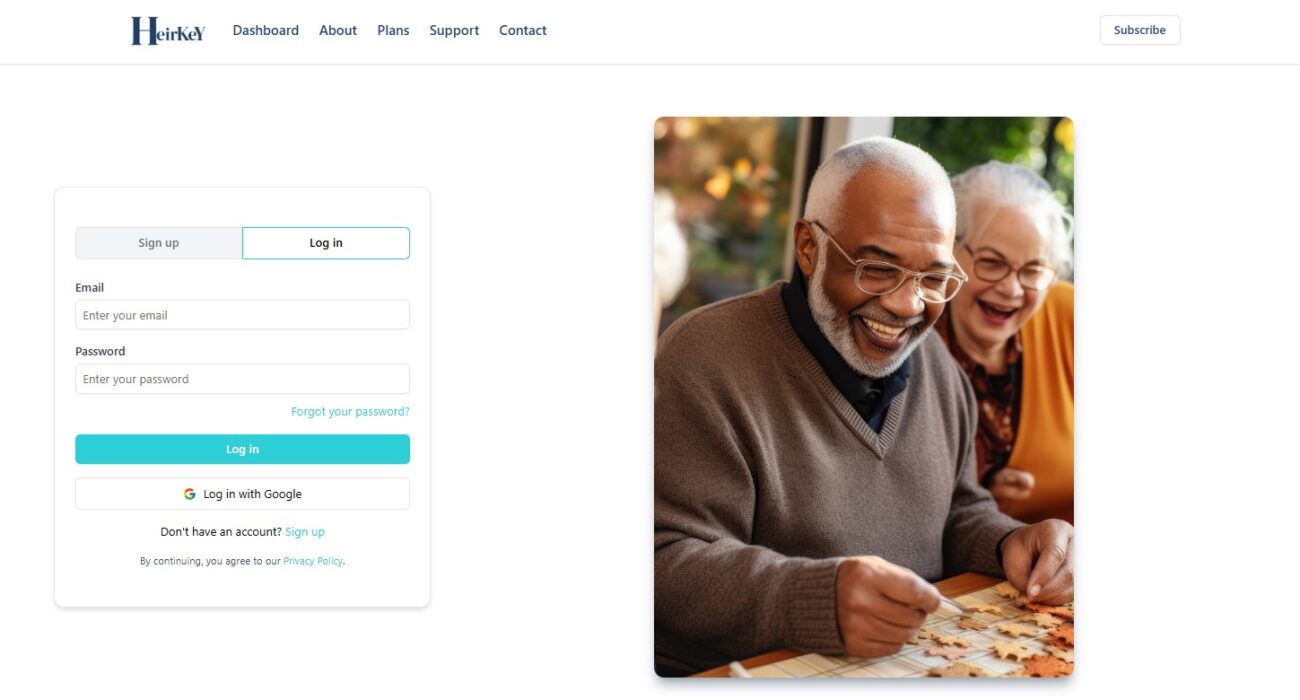This screenshot has width=1300, height=700.
Task: Select the Log in tab
Action: (326, 243)
